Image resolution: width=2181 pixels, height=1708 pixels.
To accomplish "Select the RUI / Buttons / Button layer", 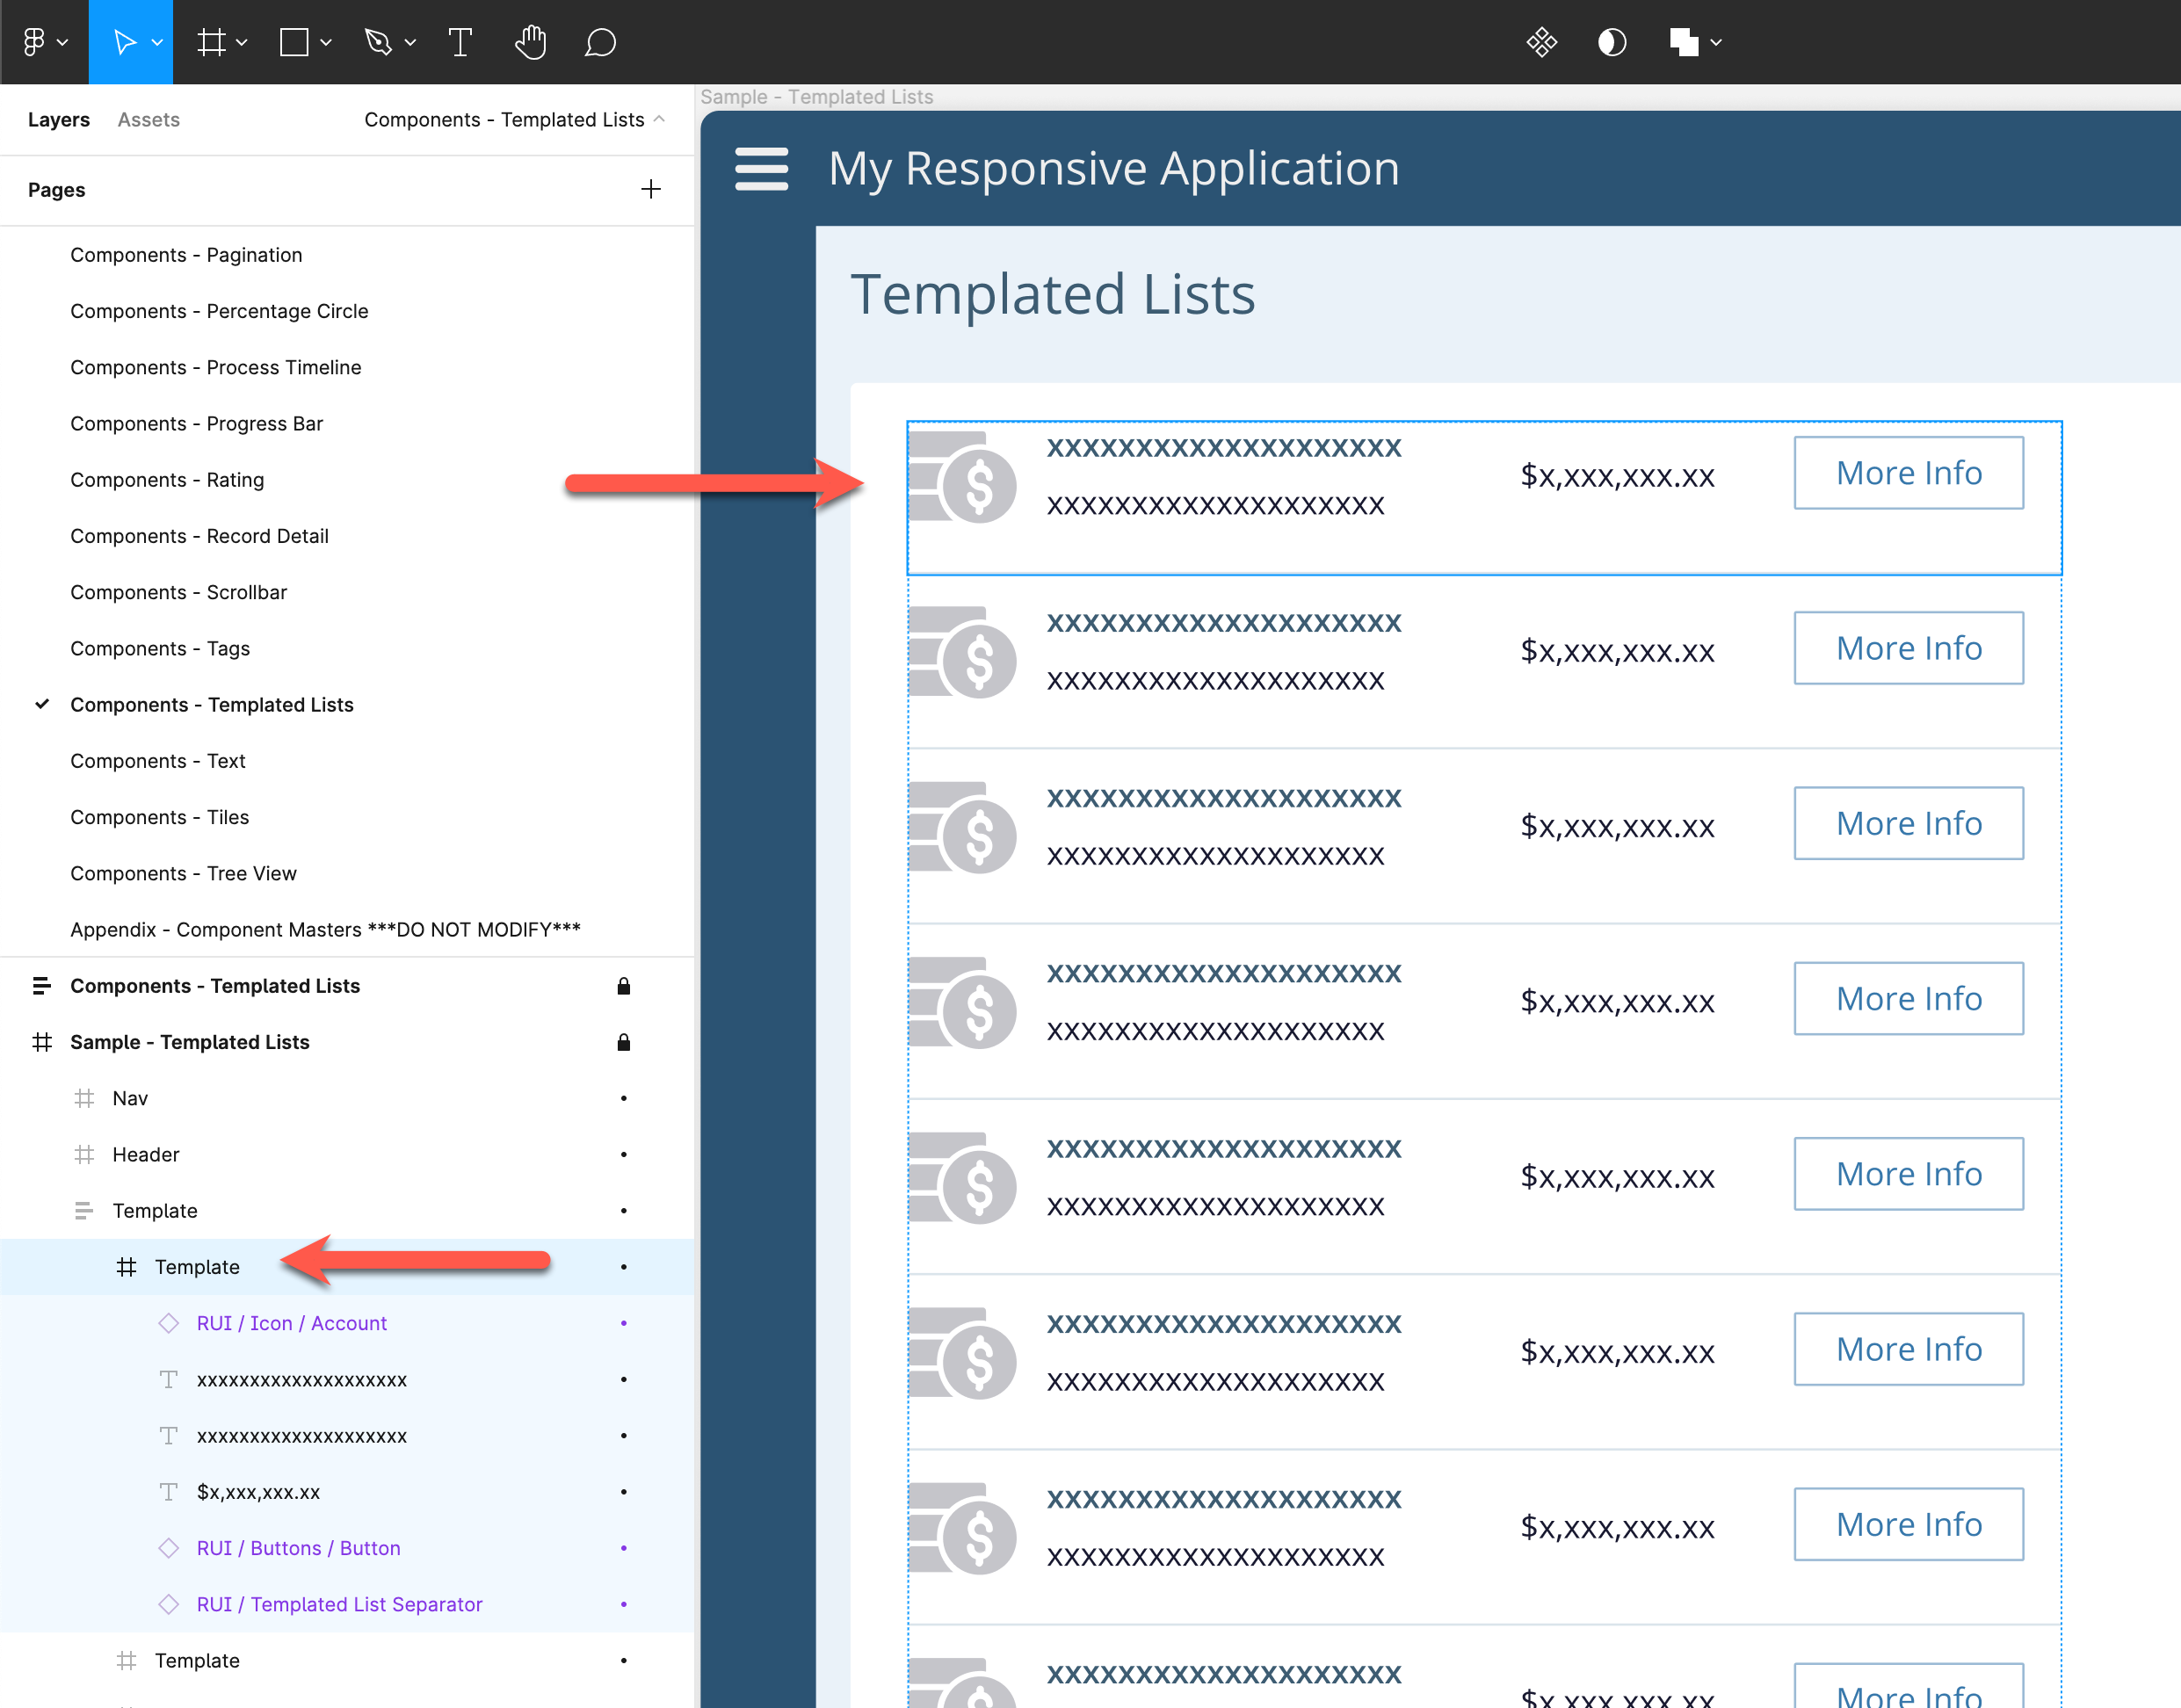I will 298,1548.
